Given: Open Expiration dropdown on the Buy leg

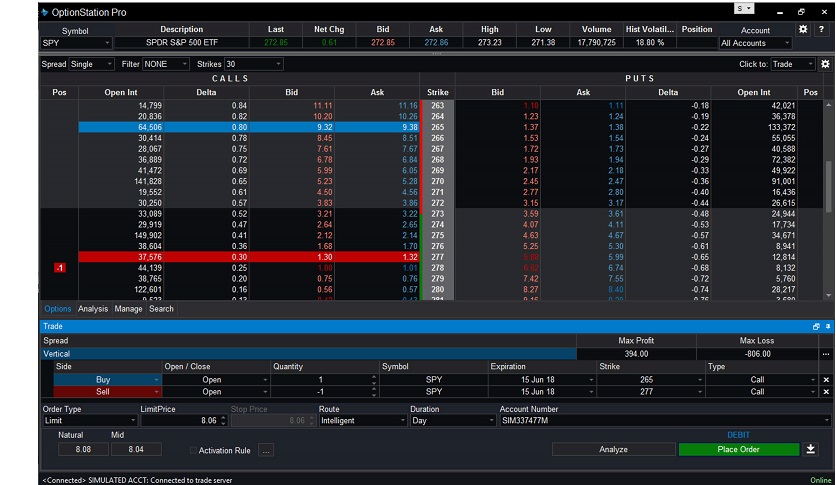Looking at the screenshot, I should tap(541, 379).
